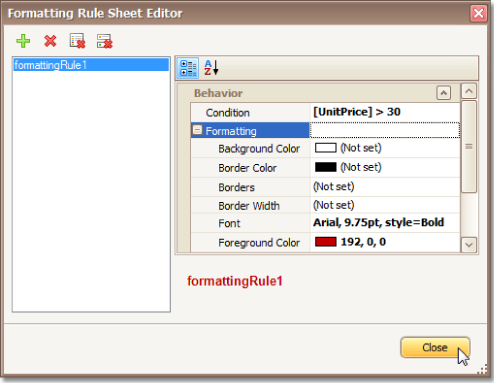Screen dimensions: 494x383
Task: Click the Border Color black swatch
Action: tap(326, 167)
